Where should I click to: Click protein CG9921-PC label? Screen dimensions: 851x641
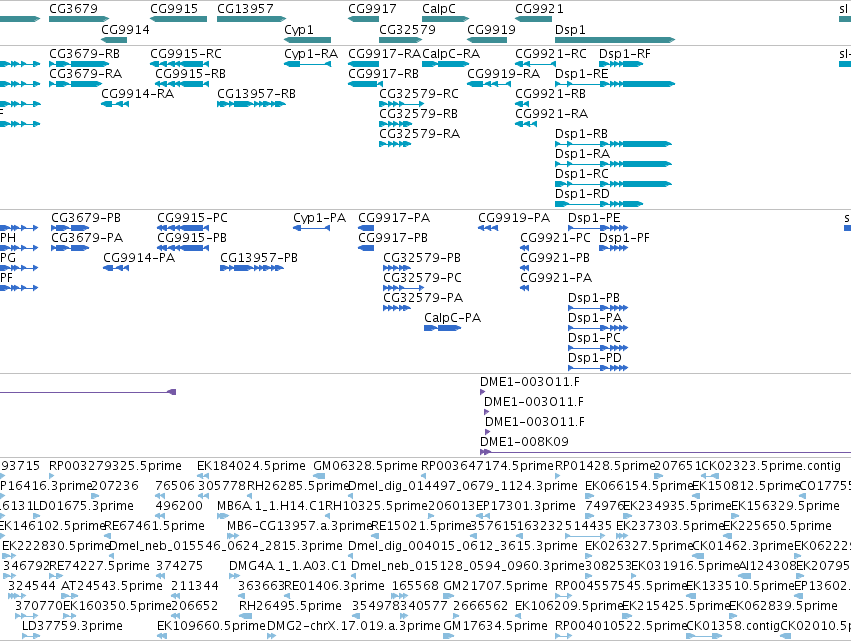(x=555, y=238)
